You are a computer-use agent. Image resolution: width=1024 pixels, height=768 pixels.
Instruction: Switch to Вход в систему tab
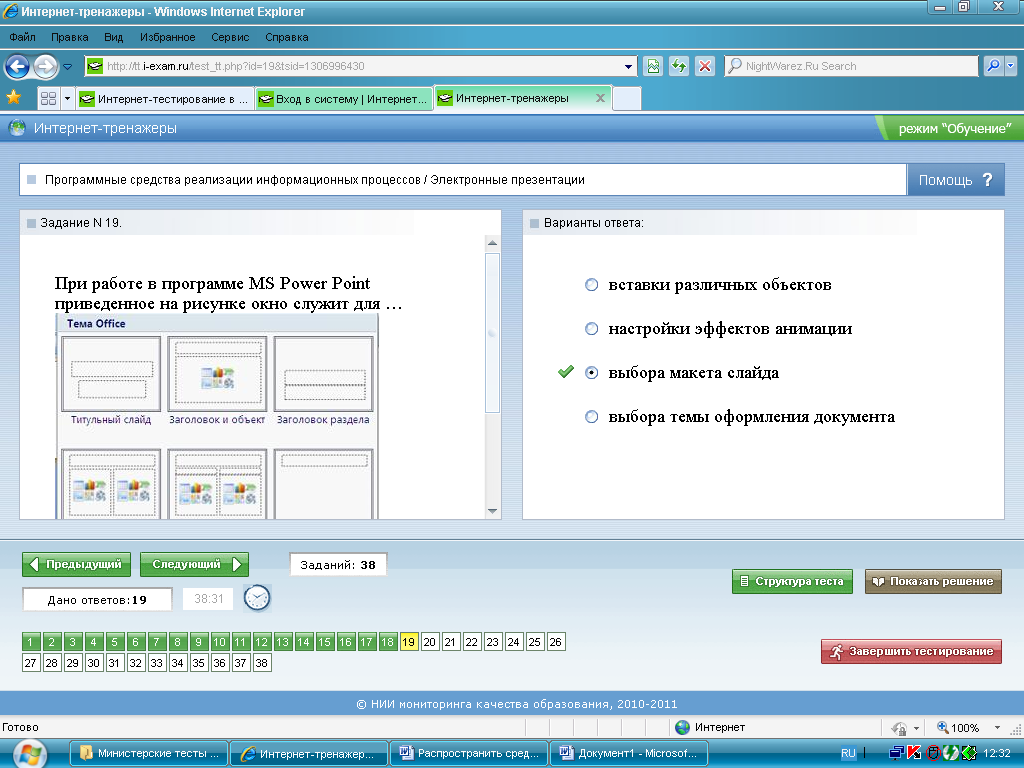pyautogui.click(x=344, y=99)
